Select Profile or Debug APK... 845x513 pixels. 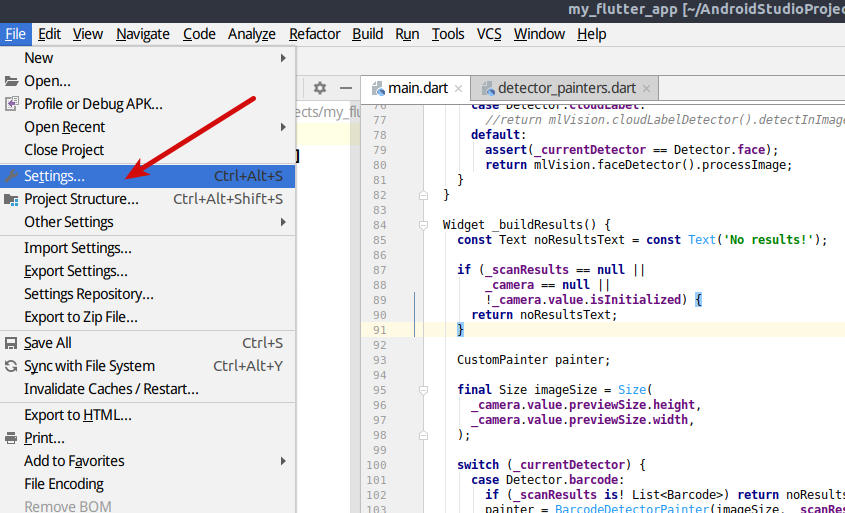tap(148, 104)
